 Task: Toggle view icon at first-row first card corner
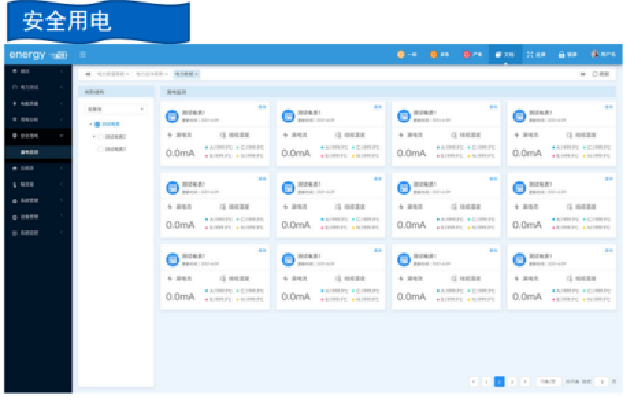(x=262, y=107)
